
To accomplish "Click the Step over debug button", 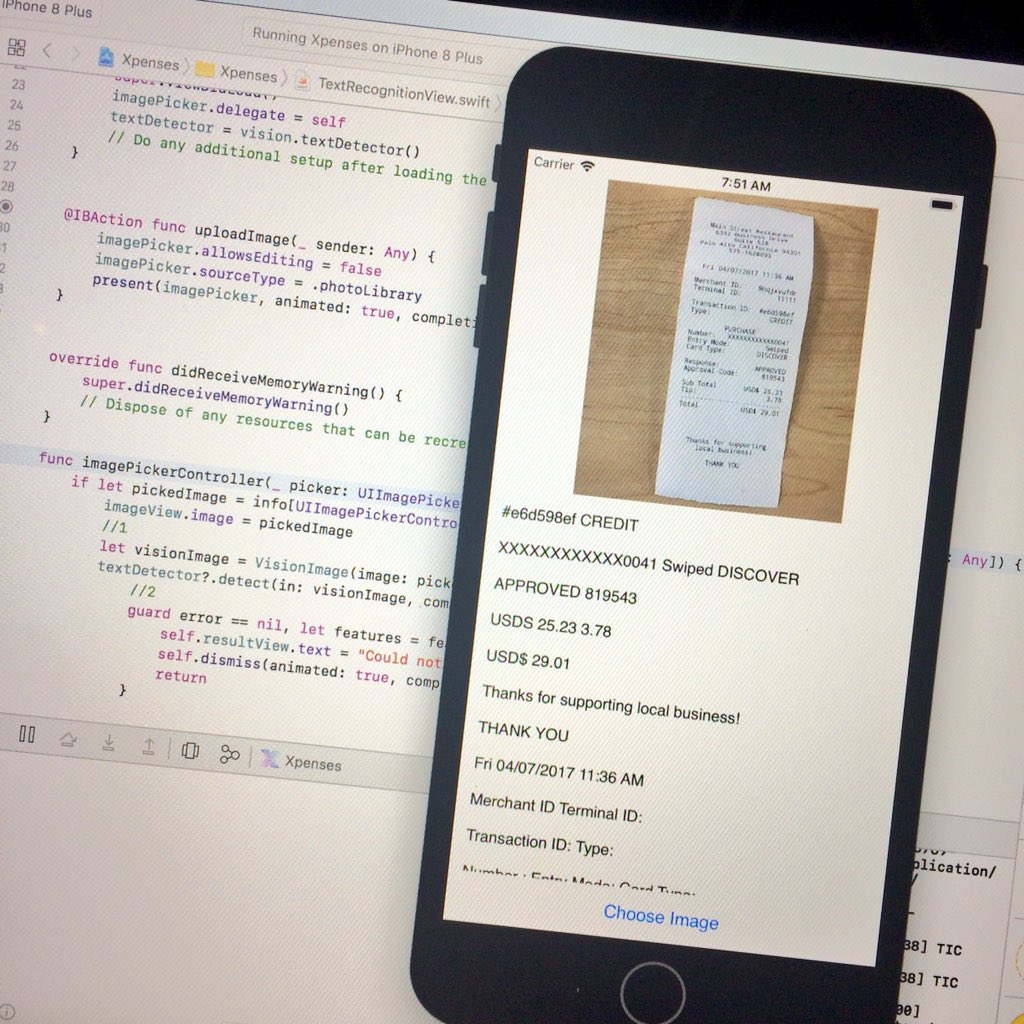I will point(68,740).
